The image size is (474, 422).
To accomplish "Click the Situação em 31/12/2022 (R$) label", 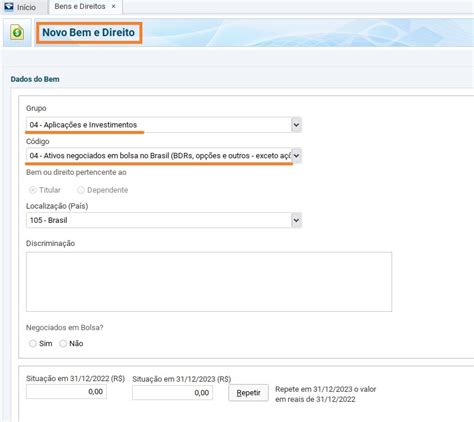I will 75,378.
